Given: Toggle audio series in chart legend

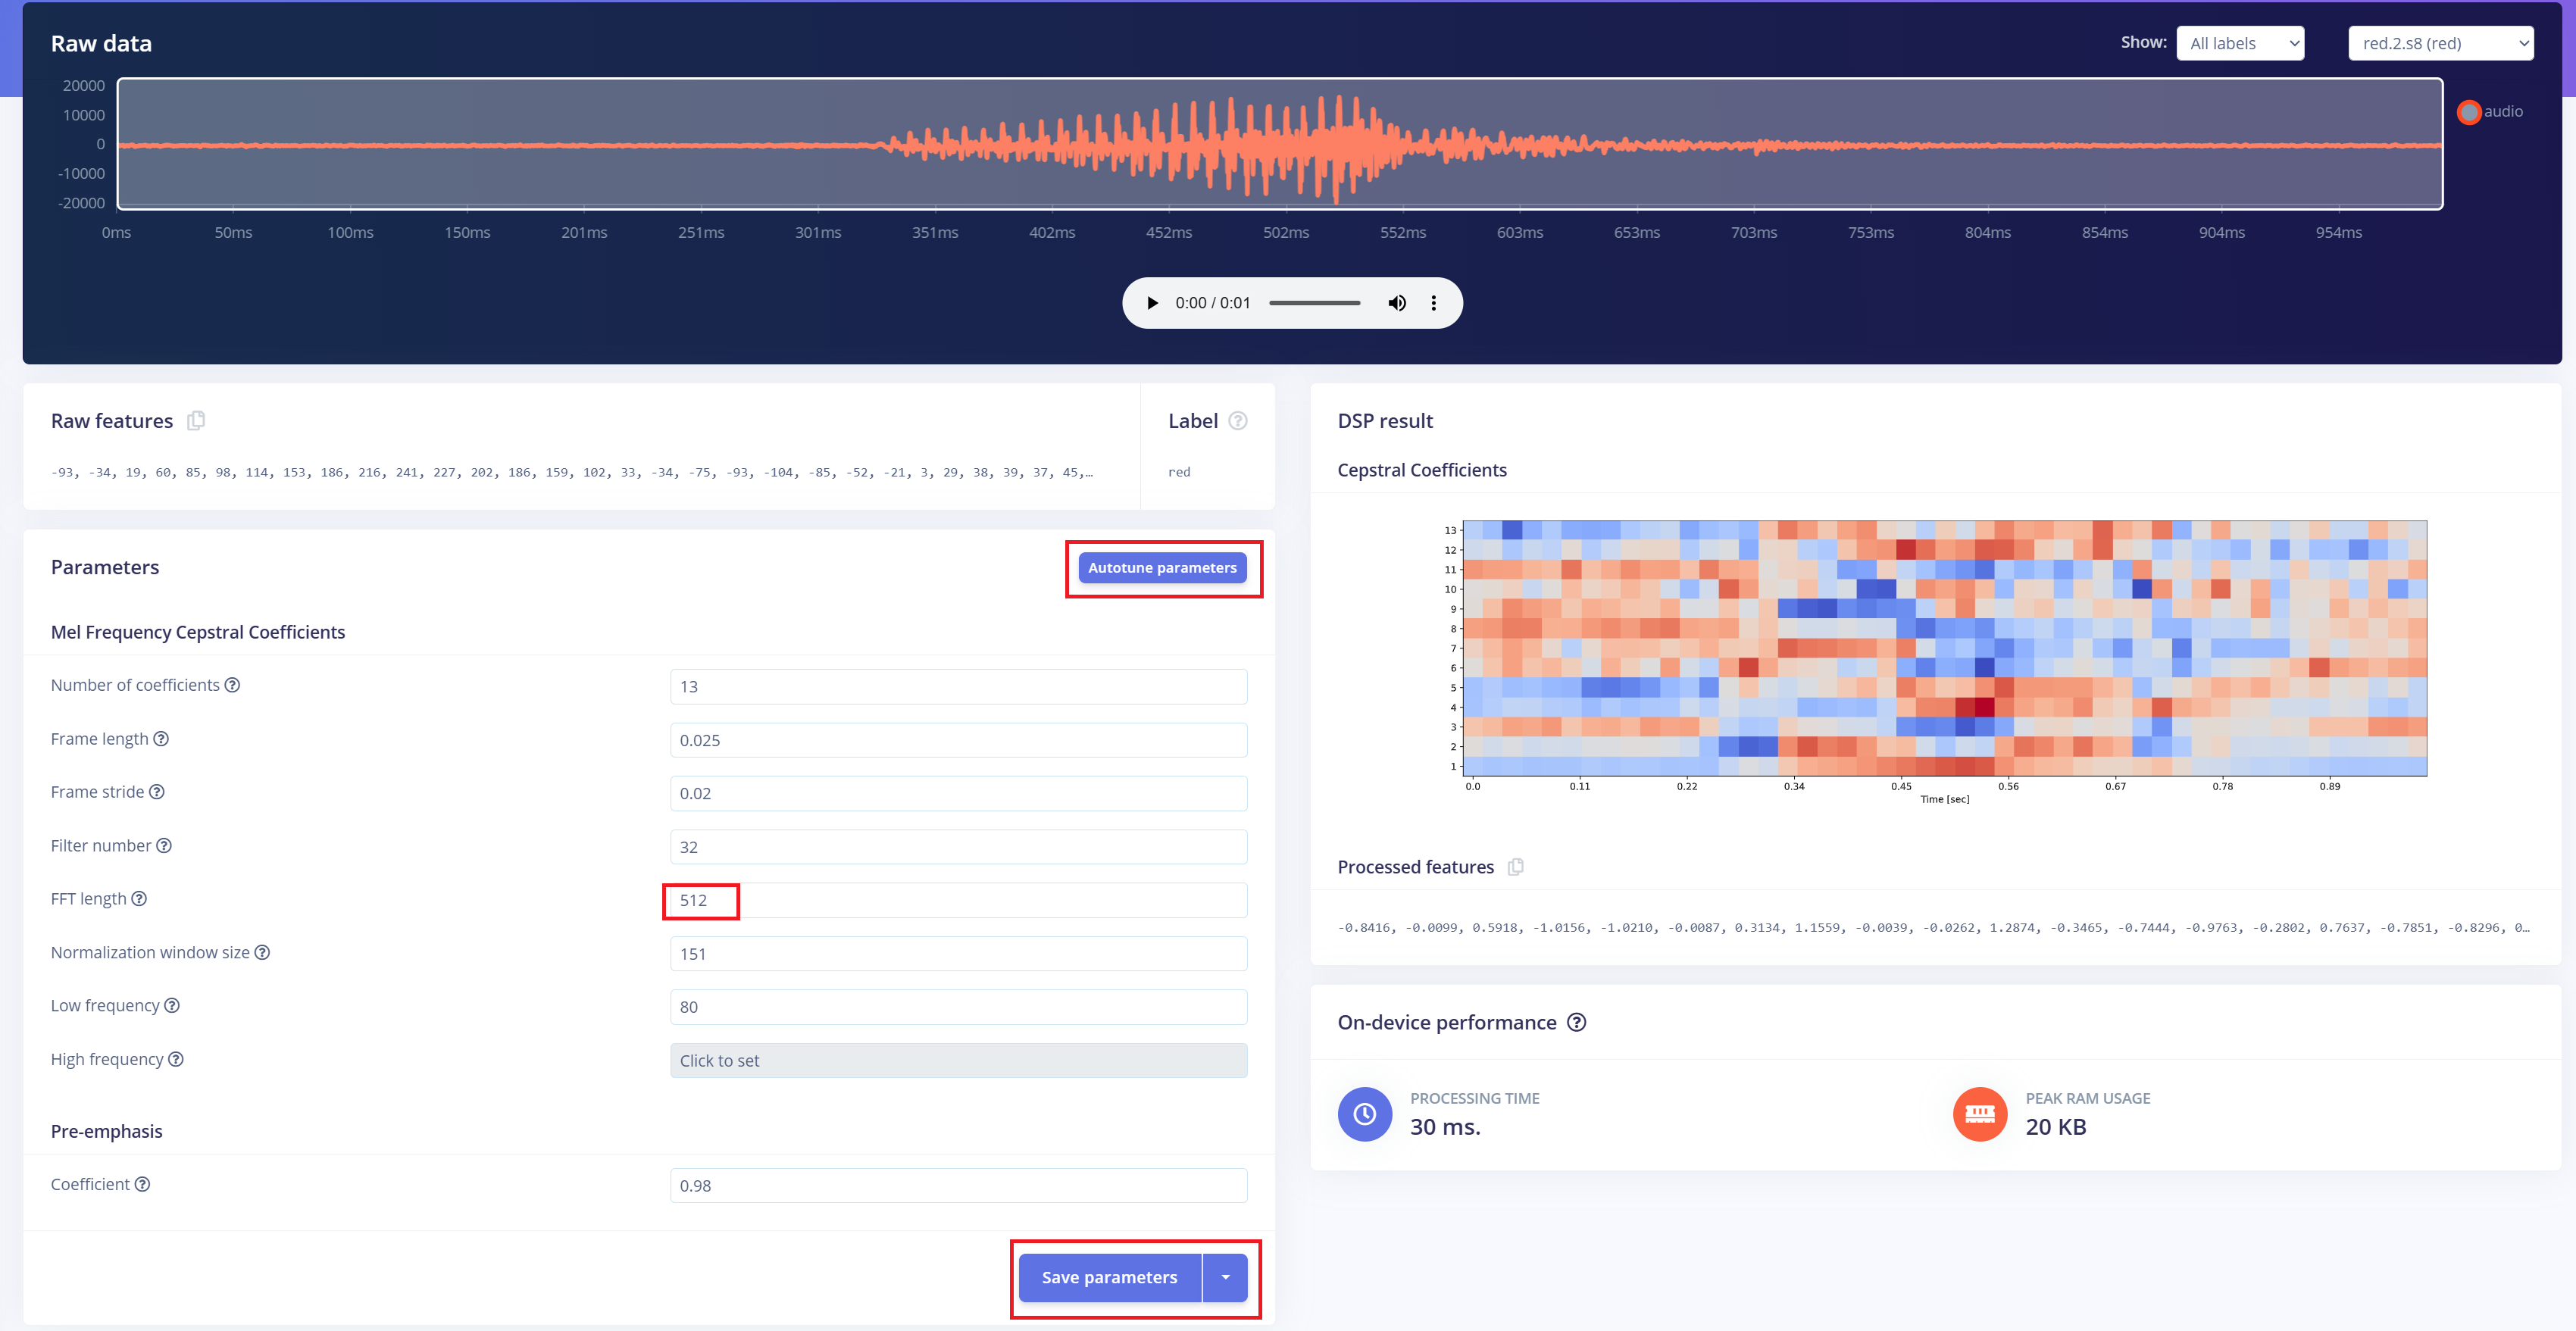Looking at the screenshot, I should coord(2469,112).
